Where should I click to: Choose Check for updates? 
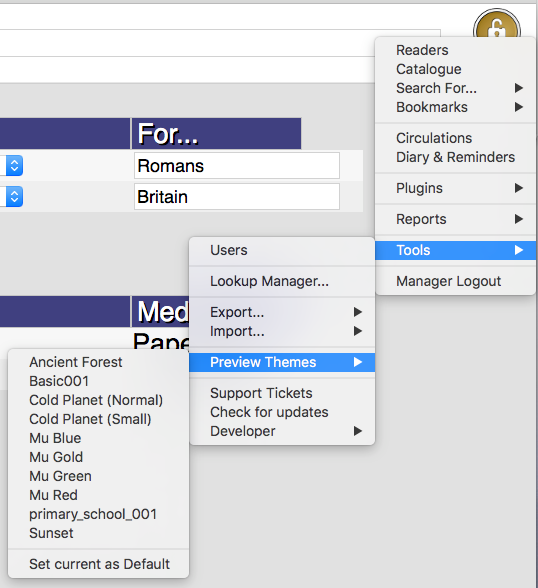click(269, 412)
